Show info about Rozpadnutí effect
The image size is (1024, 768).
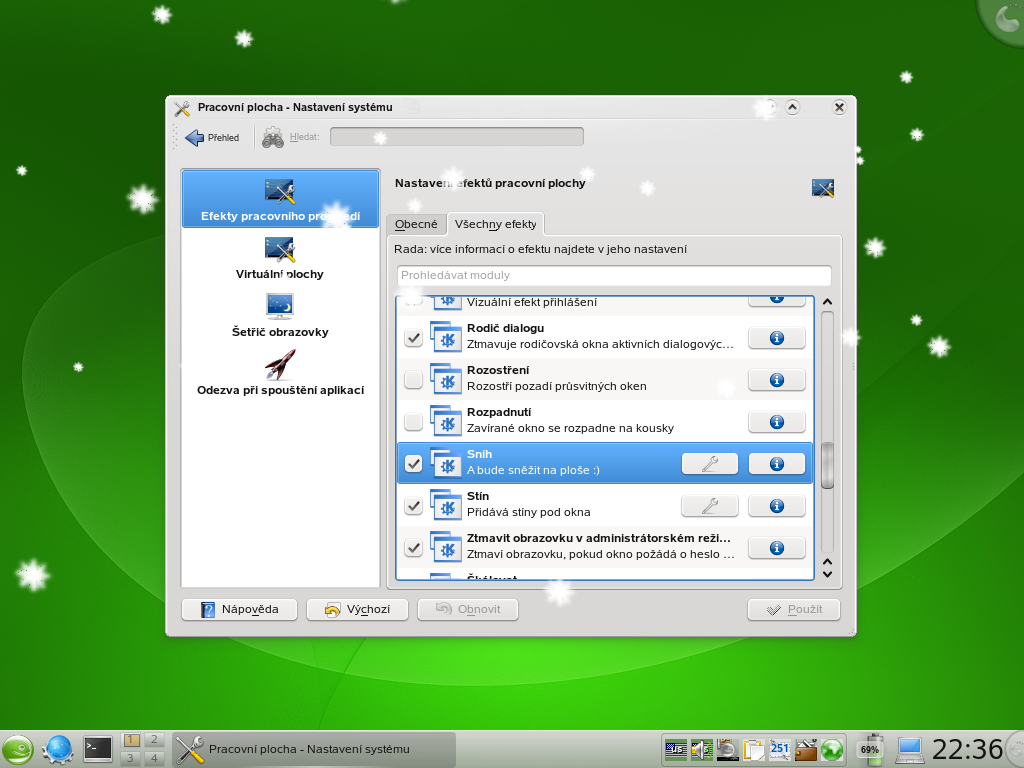776,422
